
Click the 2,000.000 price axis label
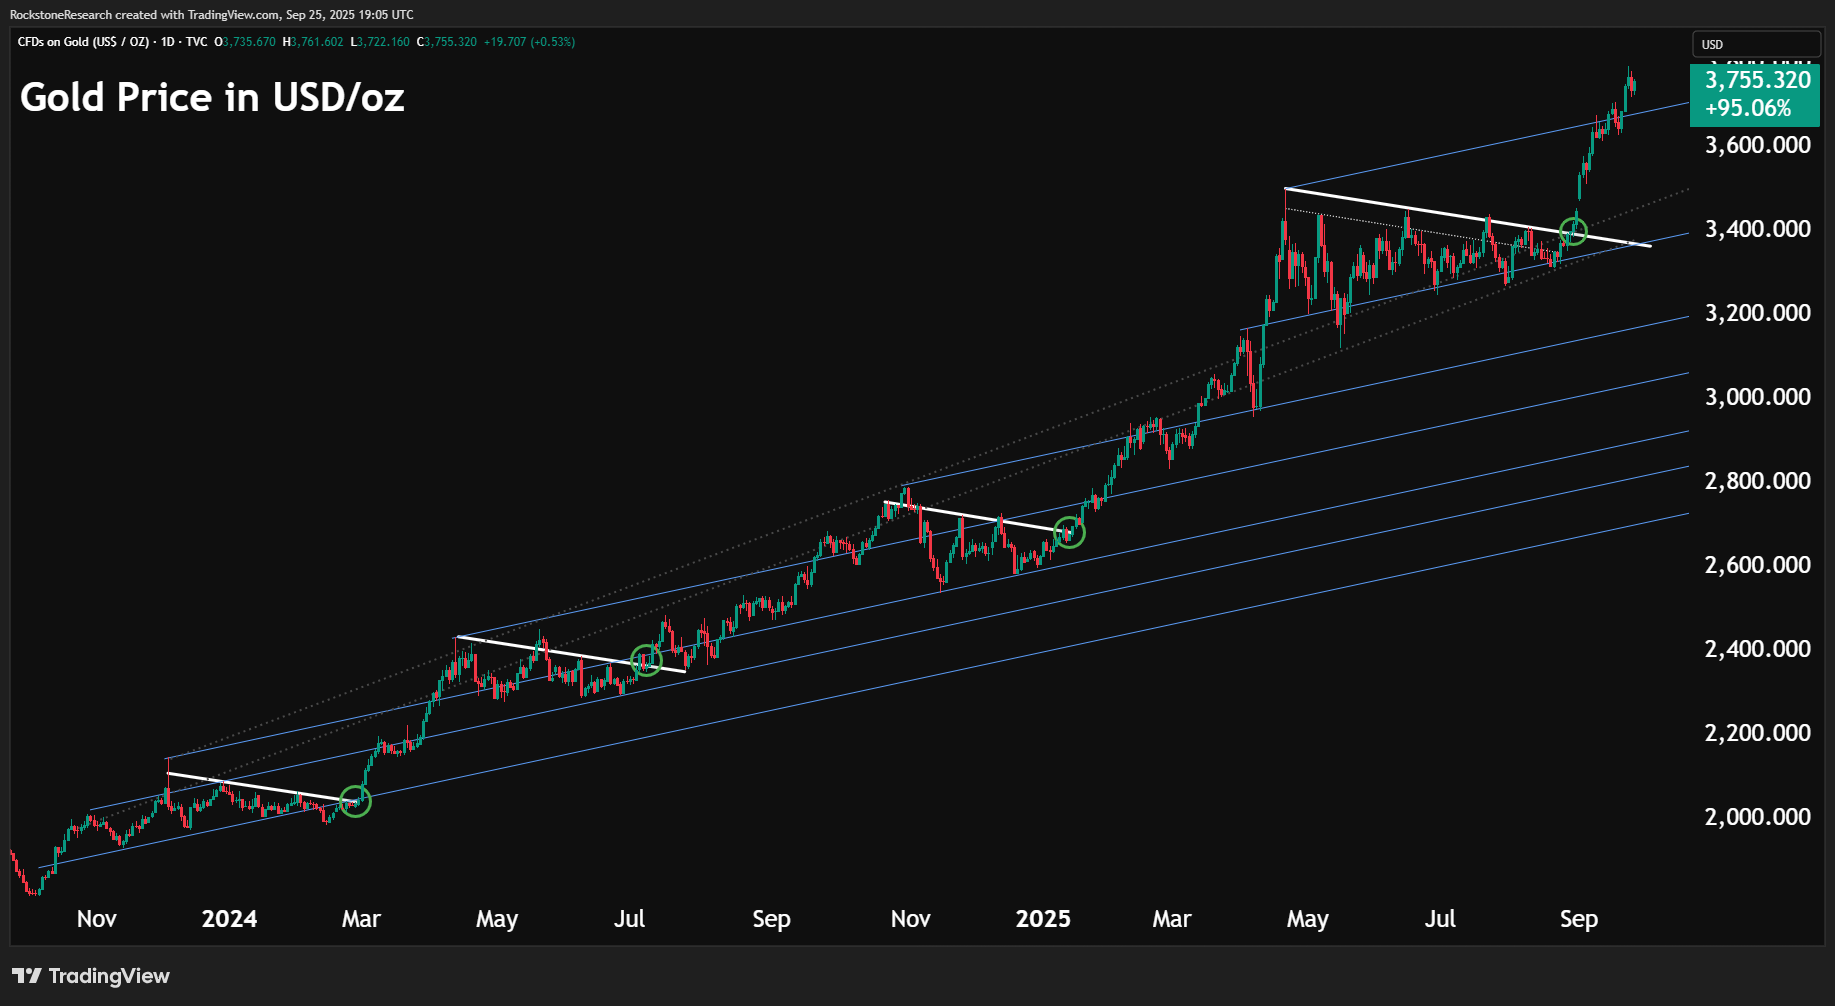coord(1757,817)
